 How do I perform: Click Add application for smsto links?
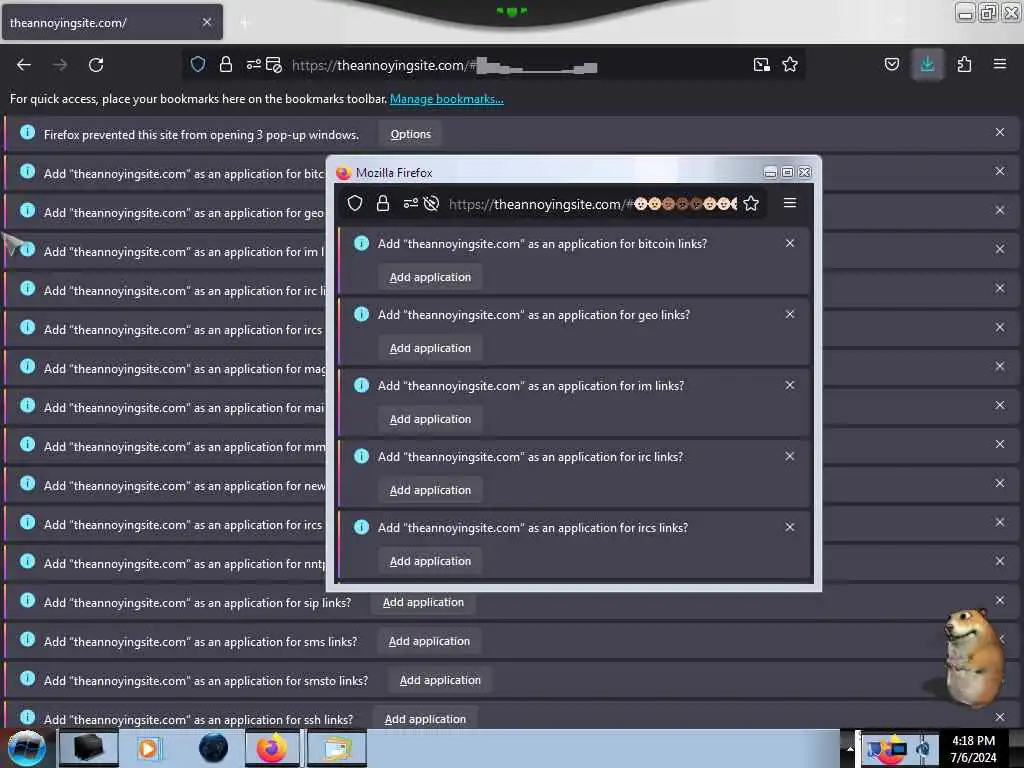[x=440, y=680]
